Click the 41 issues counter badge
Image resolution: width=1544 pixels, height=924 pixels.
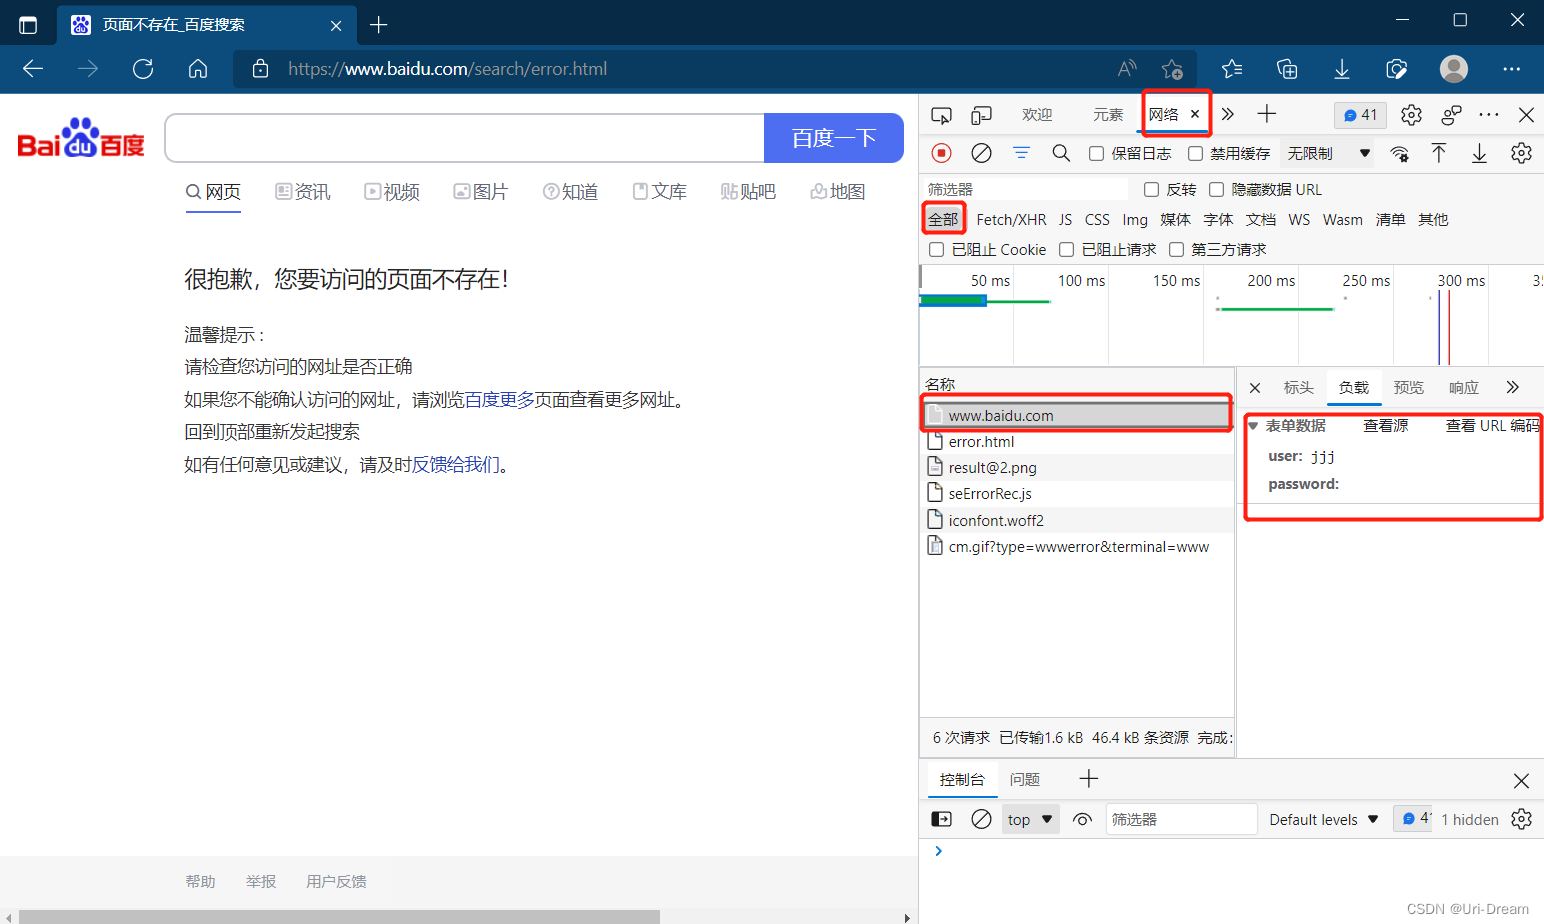[x=1360, y=115]
